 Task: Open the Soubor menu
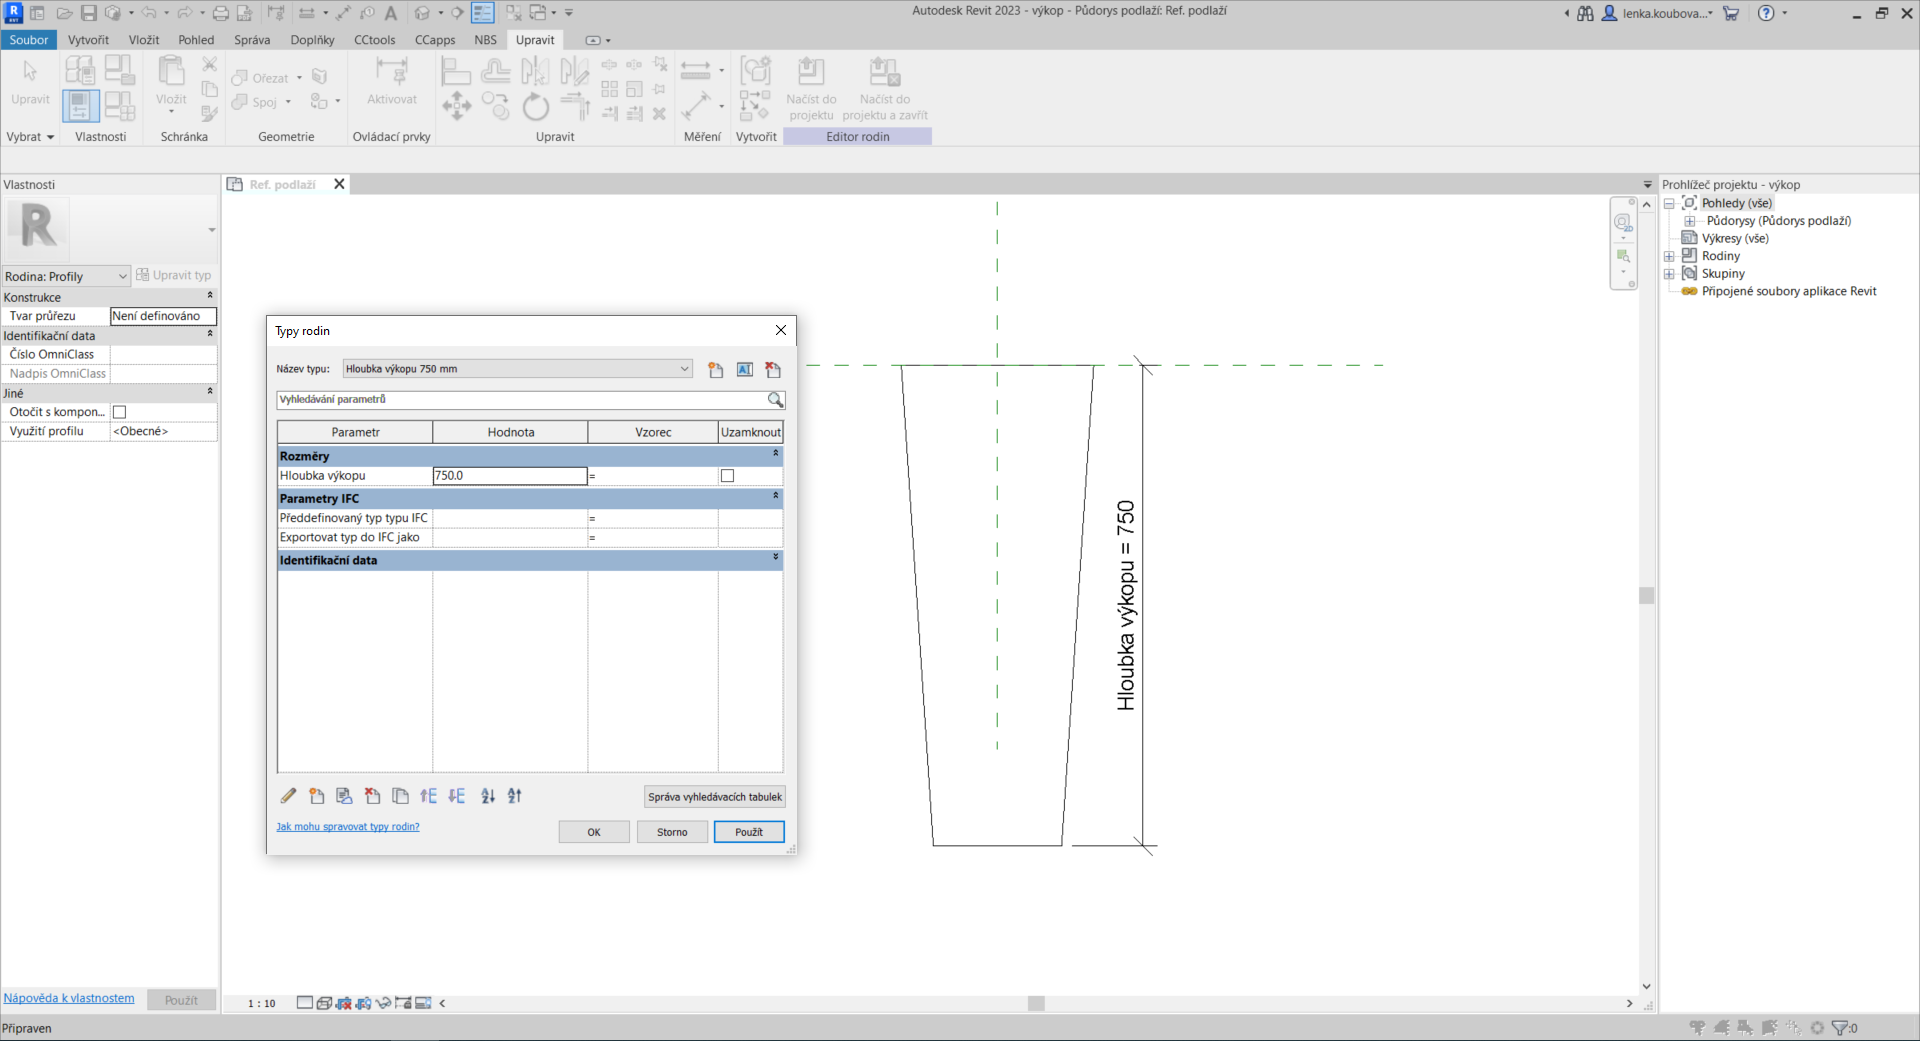pyautogui.click(x=29, y=40)
